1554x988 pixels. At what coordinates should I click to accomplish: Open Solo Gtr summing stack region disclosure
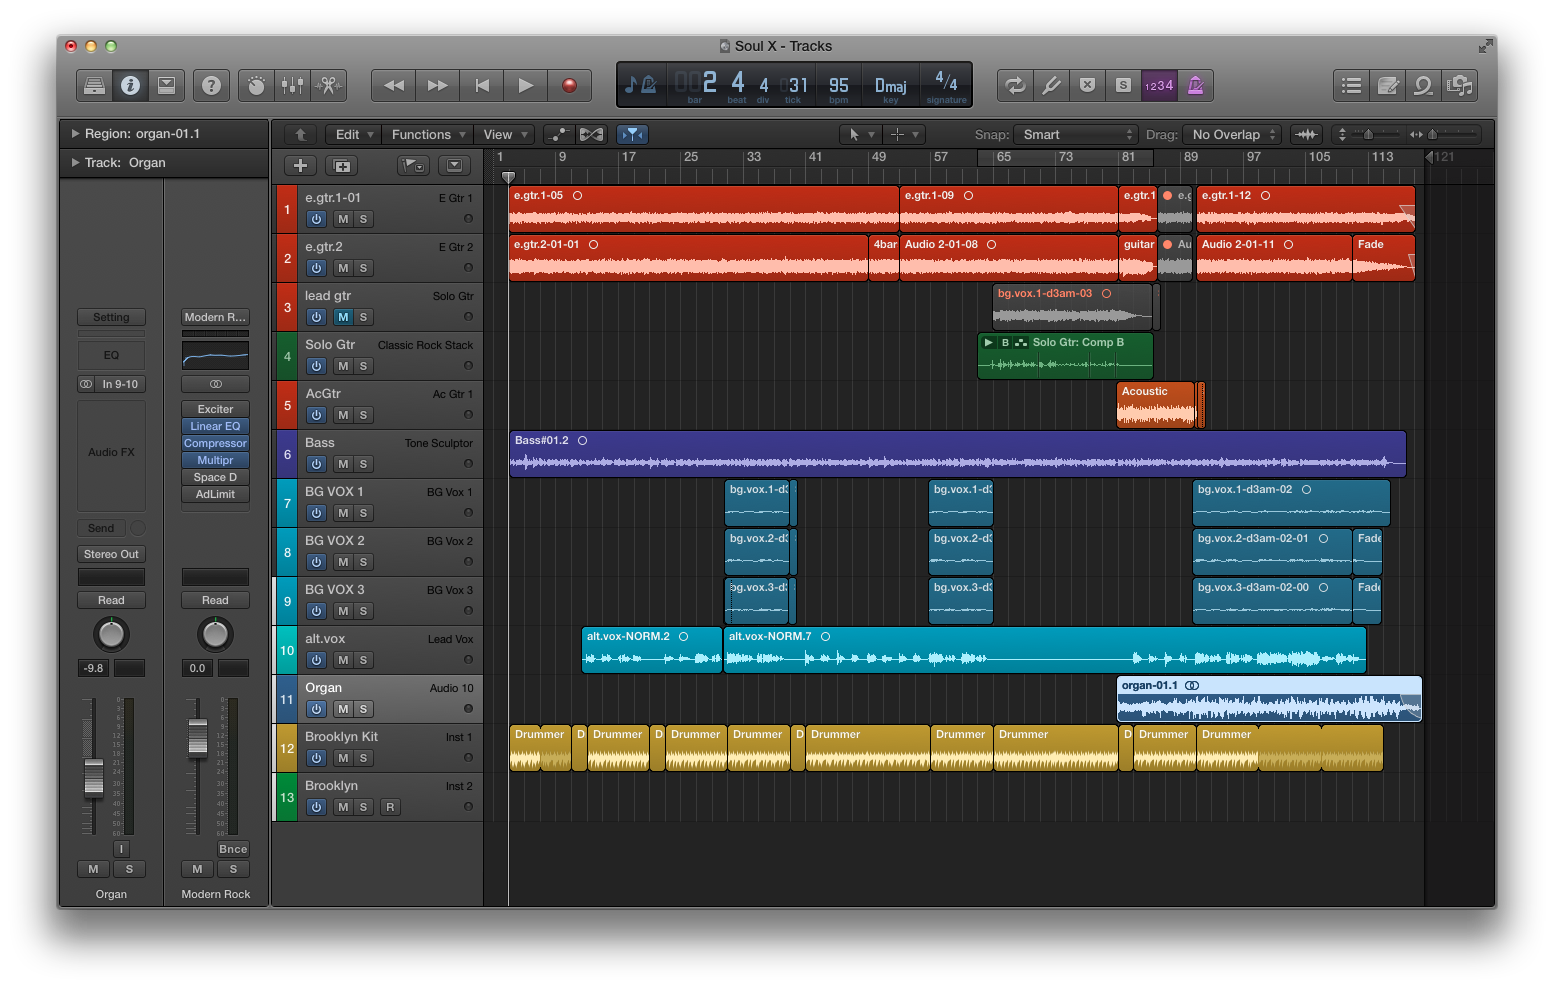[988, 342]
